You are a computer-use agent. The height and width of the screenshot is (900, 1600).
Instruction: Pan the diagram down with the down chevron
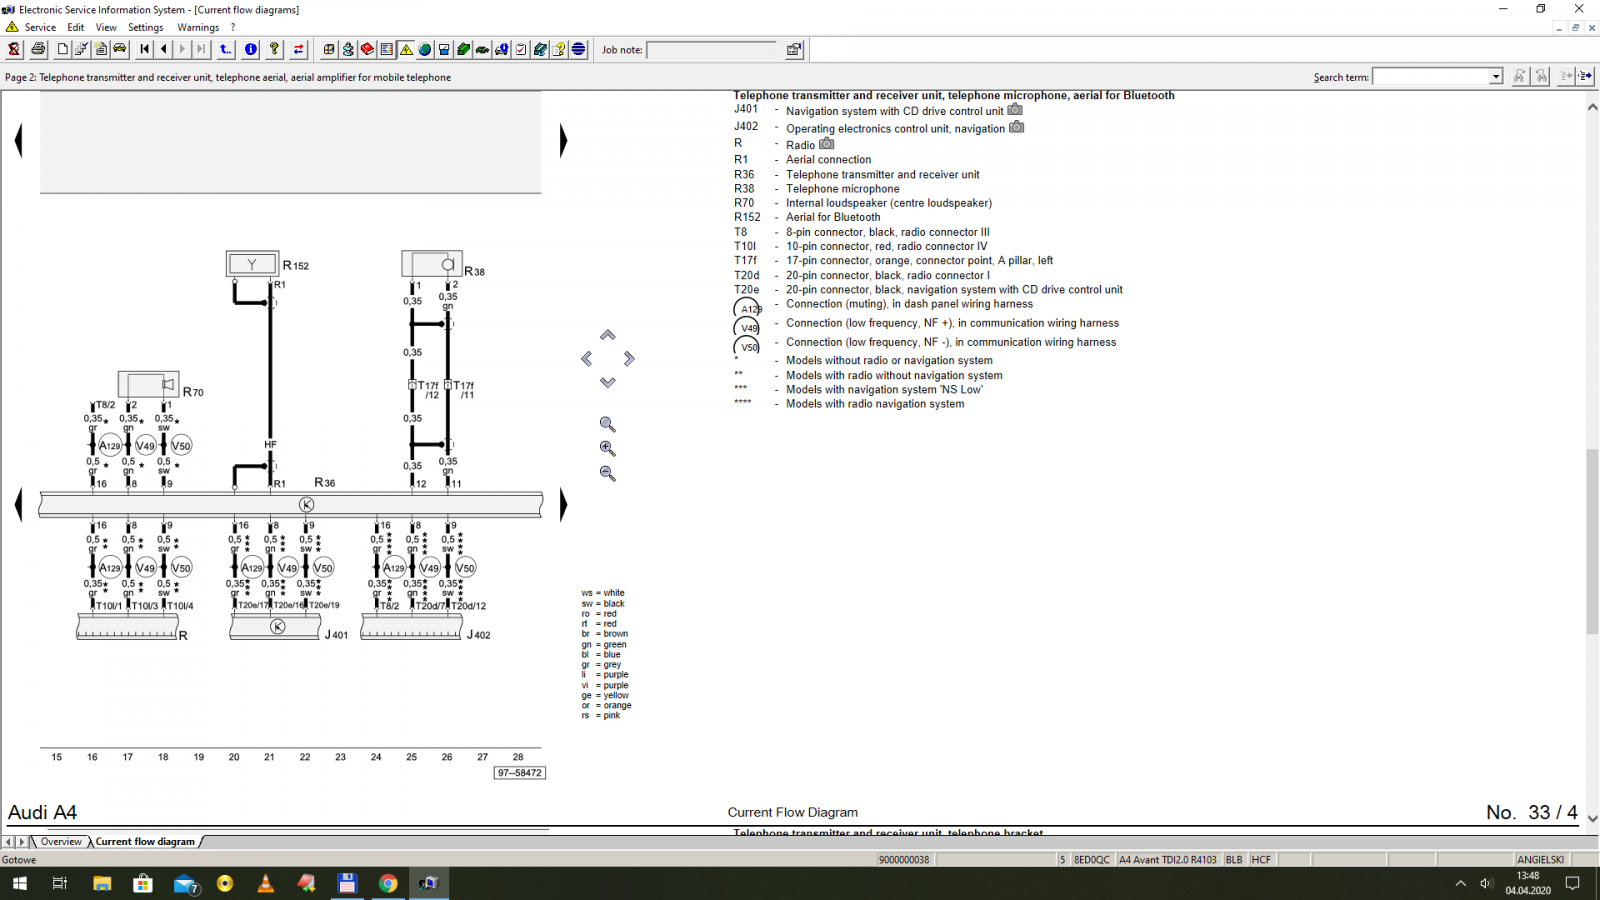(608, 382)
